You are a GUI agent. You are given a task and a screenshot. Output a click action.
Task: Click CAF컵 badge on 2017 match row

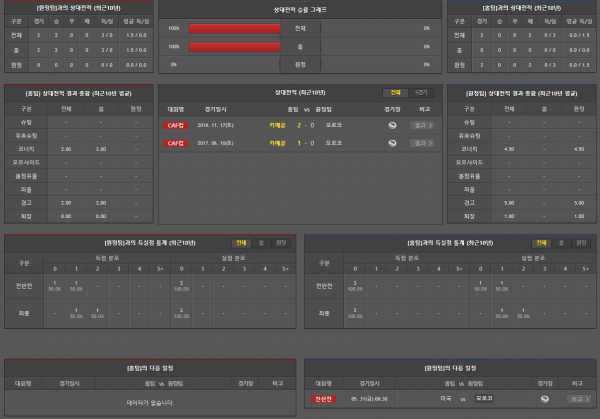point(176,143)
